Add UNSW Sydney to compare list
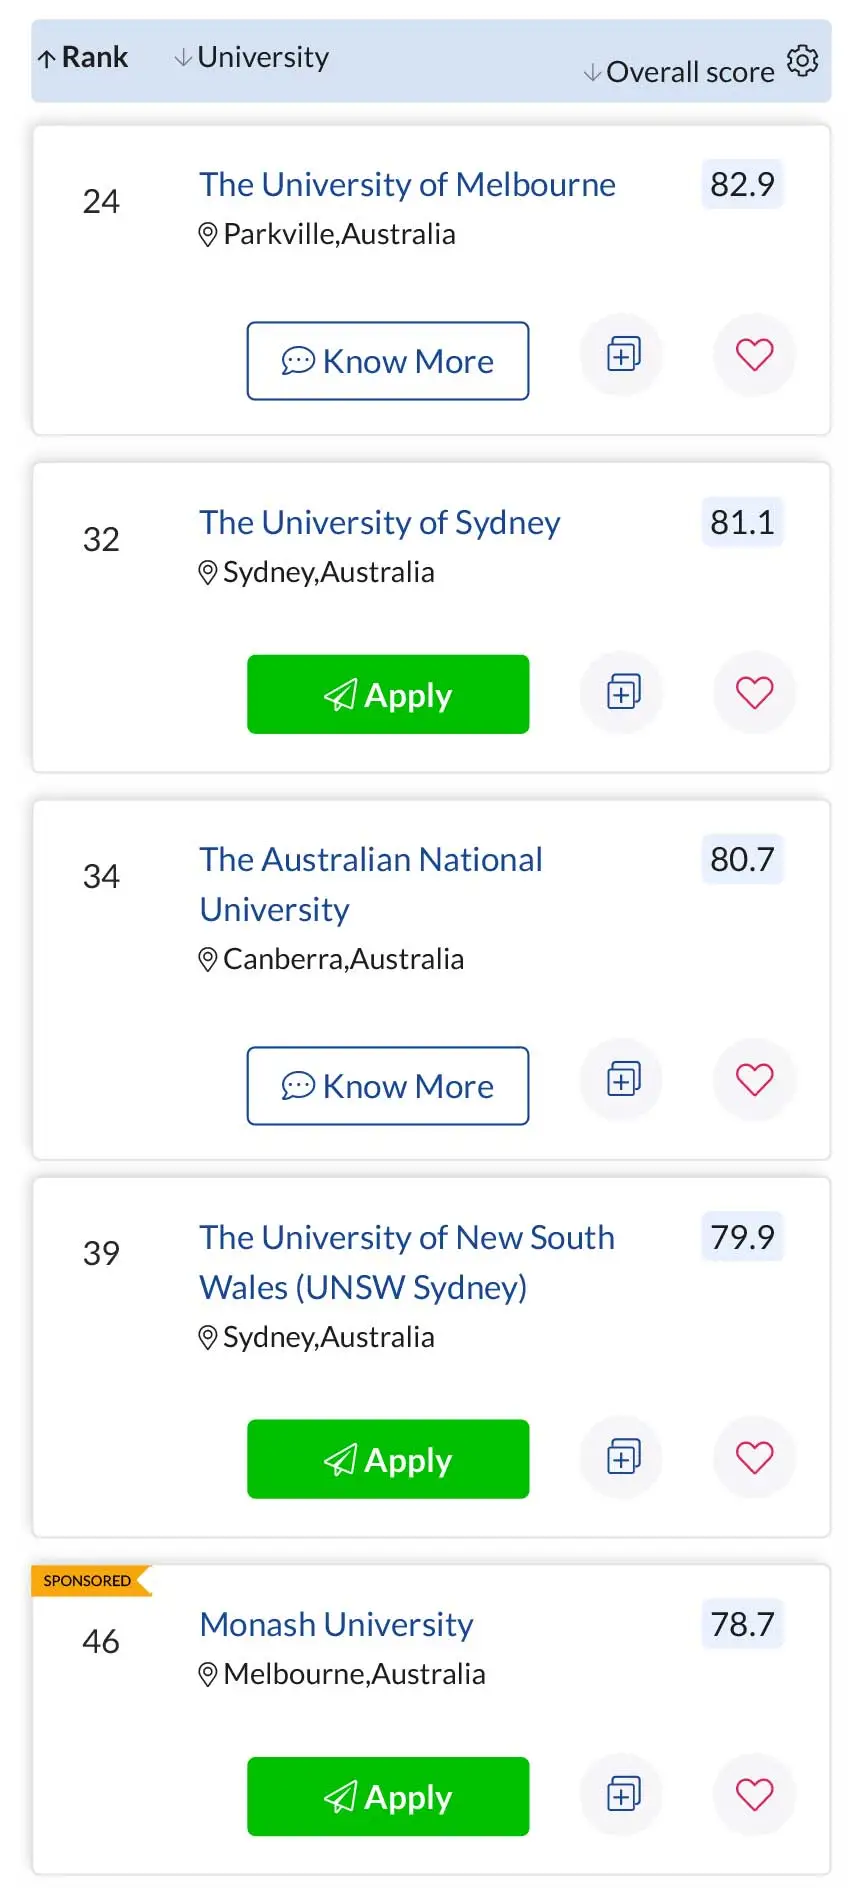 click(623, 1457)
